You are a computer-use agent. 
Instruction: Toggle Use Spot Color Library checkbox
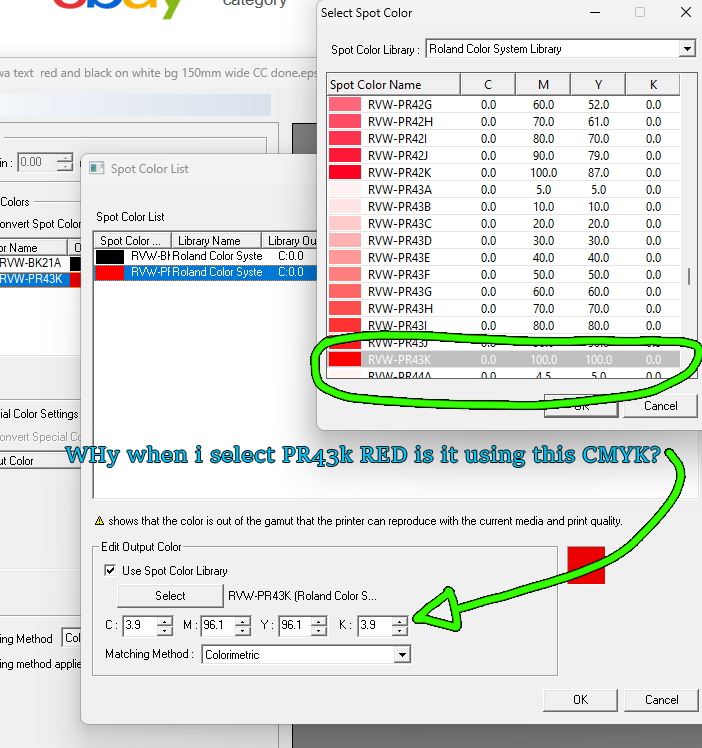110,571
